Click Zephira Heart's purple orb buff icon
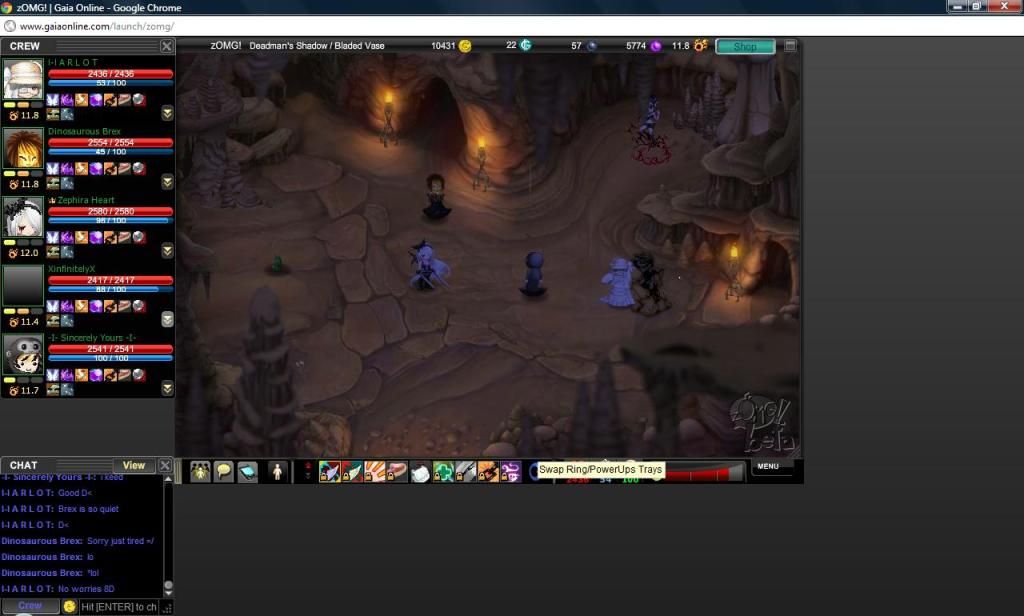Screen dimensions: 1024x616 95,237
